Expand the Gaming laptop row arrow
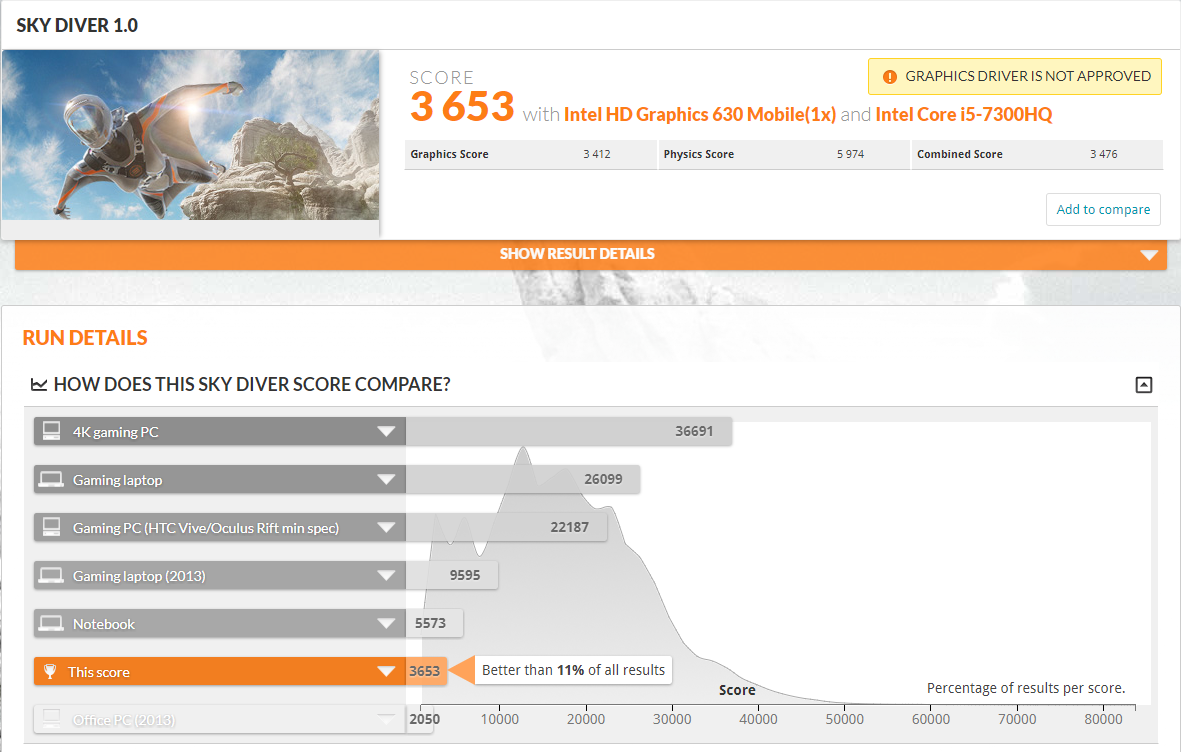Viewport: 1181px width, 752px height. pos(386,480)
